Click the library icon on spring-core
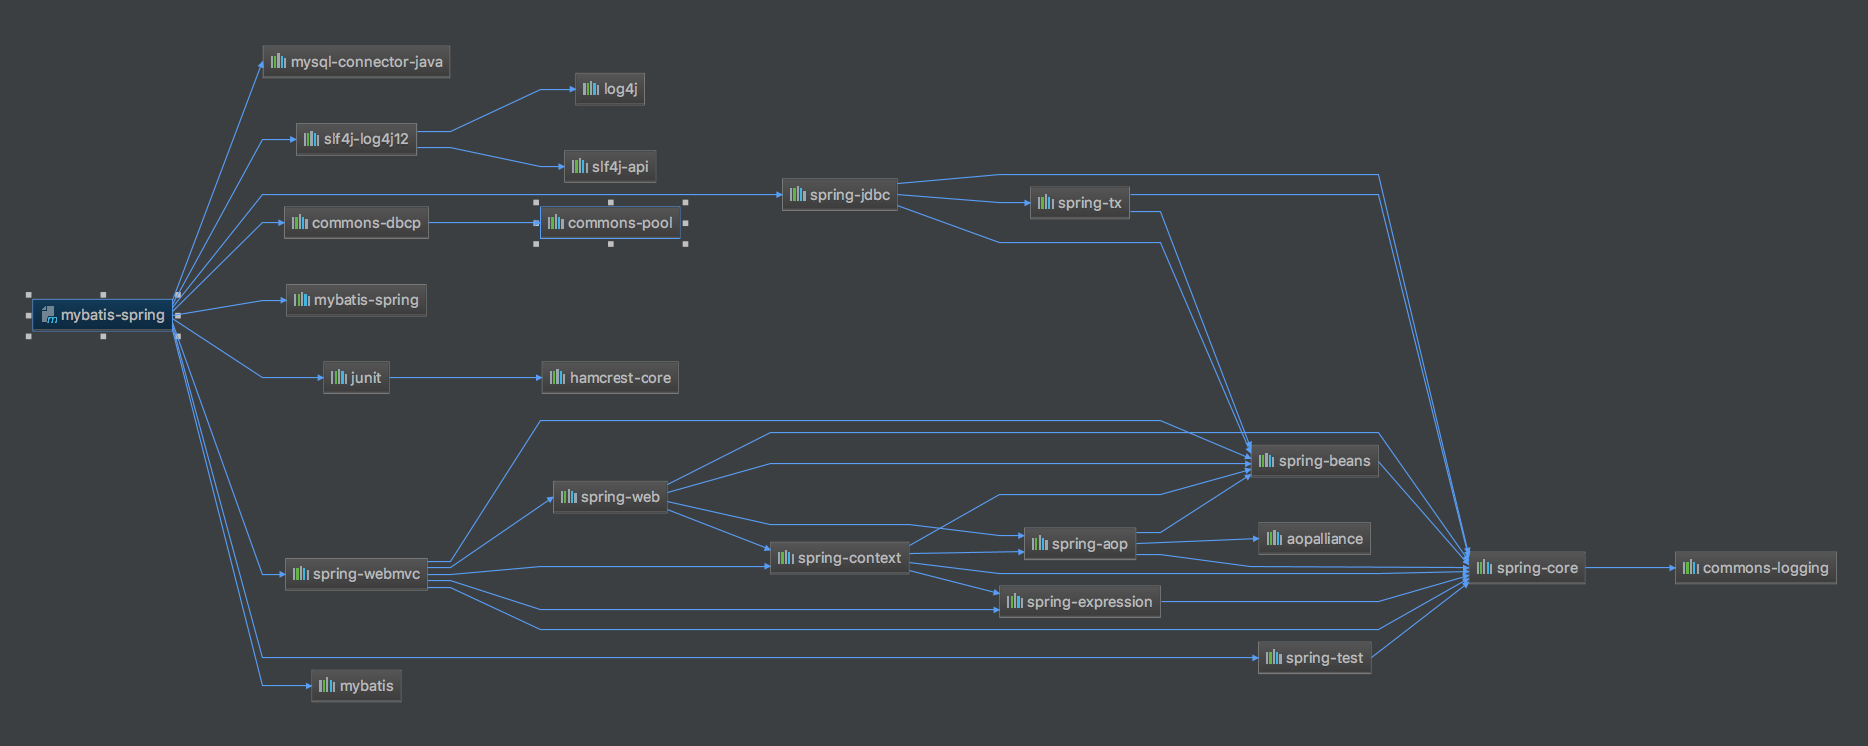Screen dimensions: 1868x746 1484,568
